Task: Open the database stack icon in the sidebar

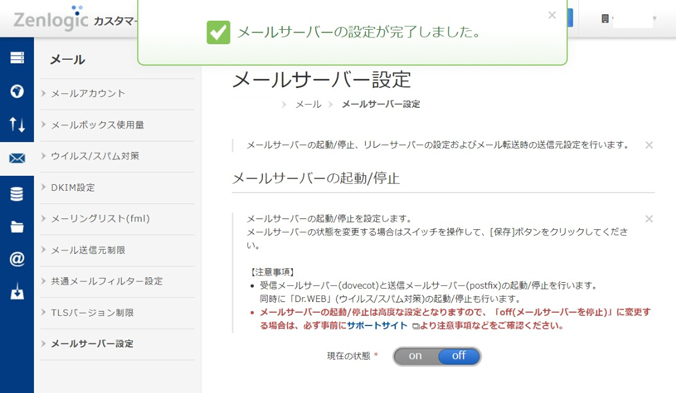Action: (17, 194)
